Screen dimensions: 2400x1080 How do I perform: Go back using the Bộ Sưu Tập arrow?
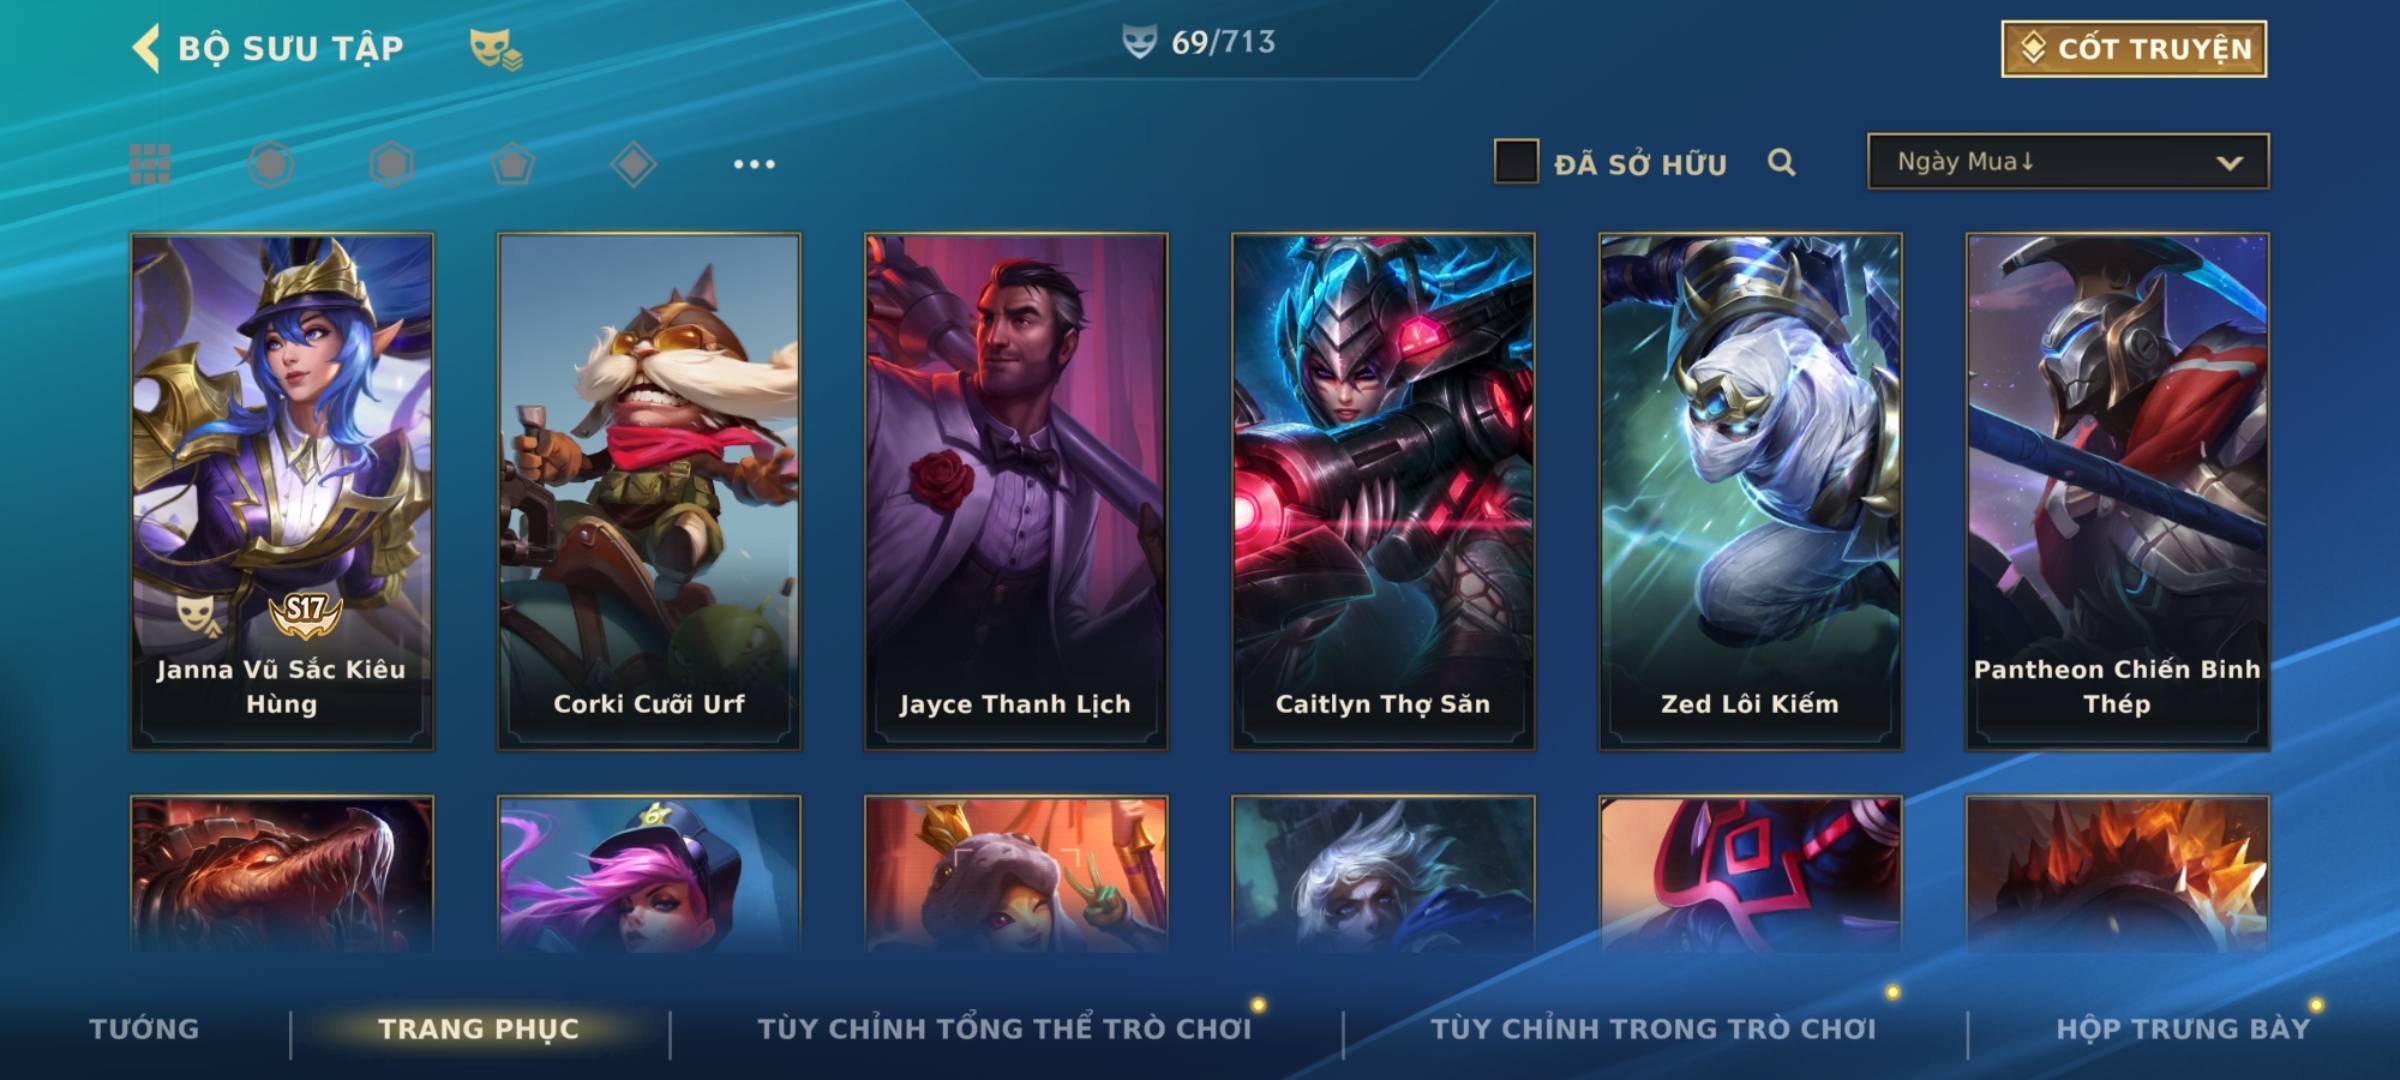146,48
